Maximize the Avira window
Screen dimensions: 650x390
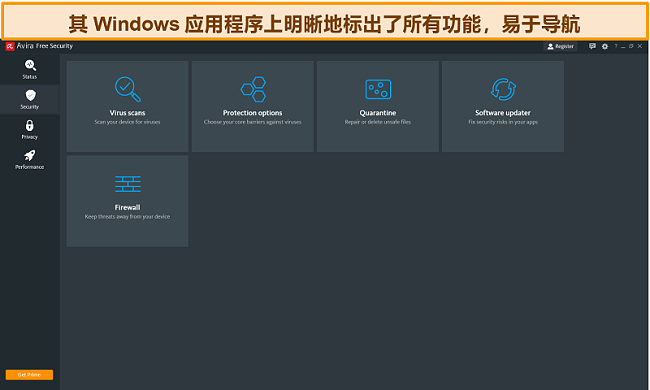tap(631, 46)
